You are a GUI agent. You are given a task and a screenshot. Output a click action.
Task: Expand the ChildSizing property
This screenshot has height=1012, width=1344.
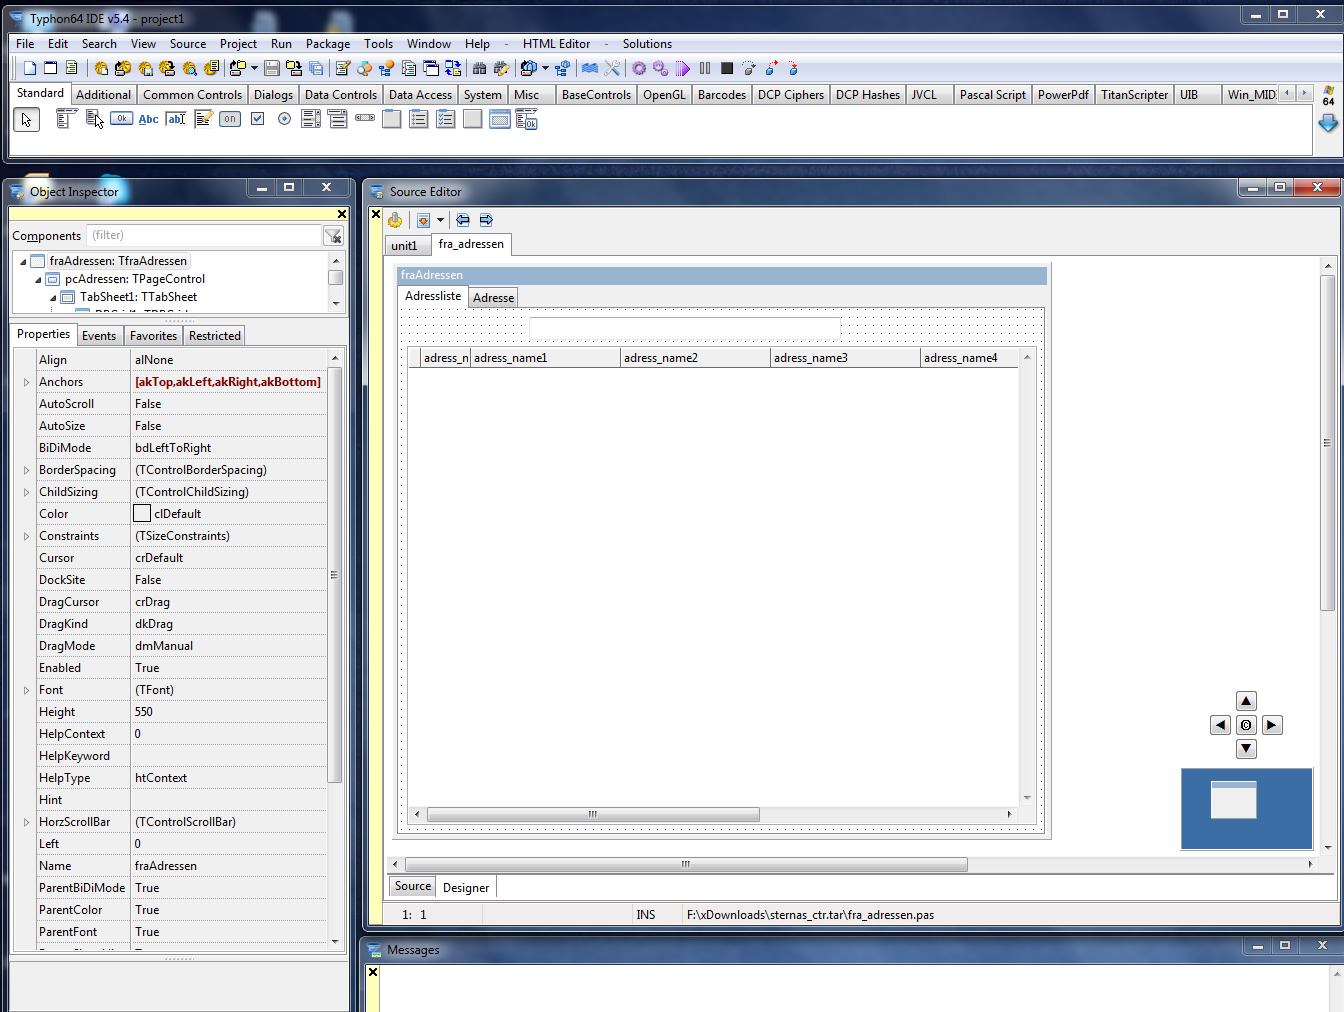coord(26,492)
